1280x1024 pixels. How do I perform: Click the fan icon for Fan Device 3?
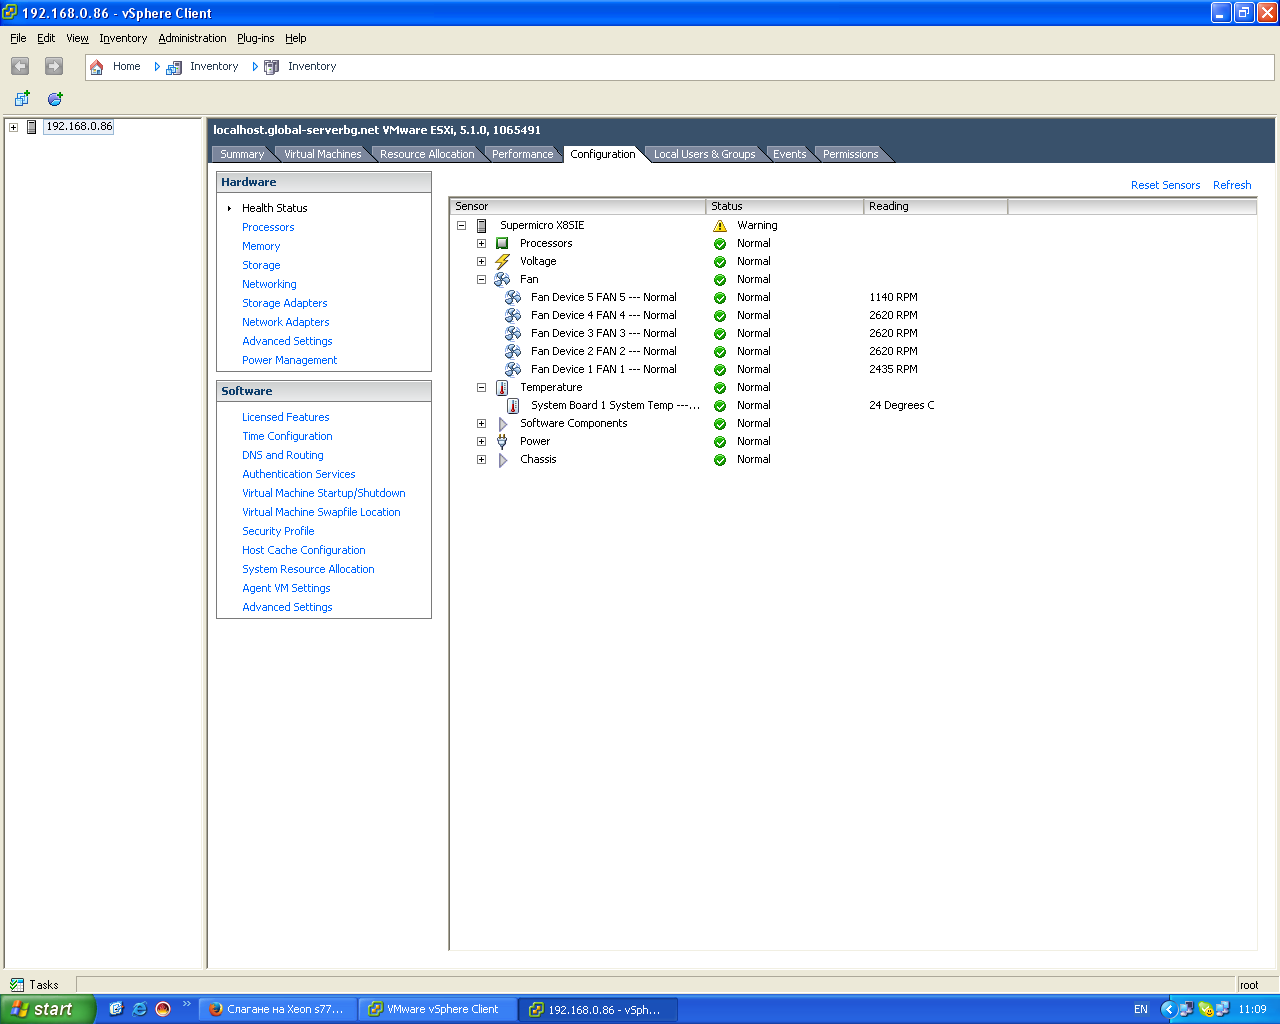coord(513,334)
